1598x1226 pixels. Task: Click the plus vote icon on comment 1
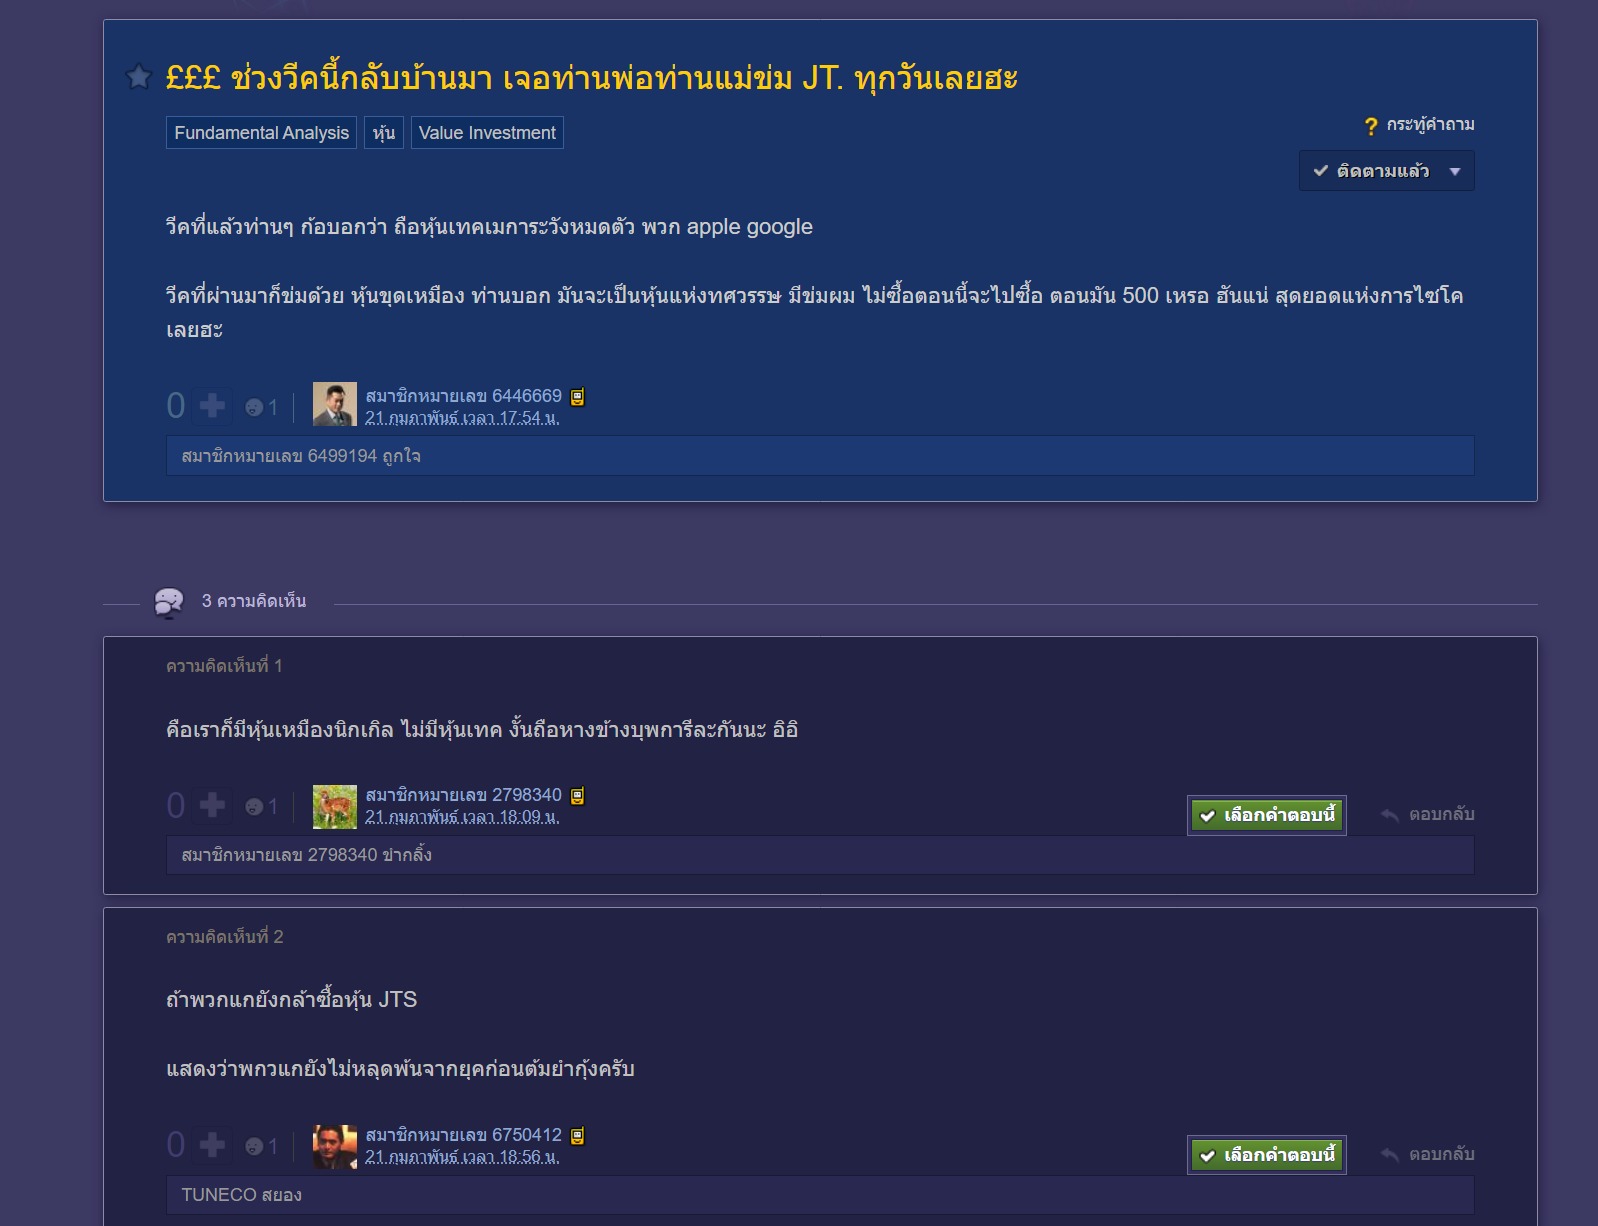tap(212, 805)
